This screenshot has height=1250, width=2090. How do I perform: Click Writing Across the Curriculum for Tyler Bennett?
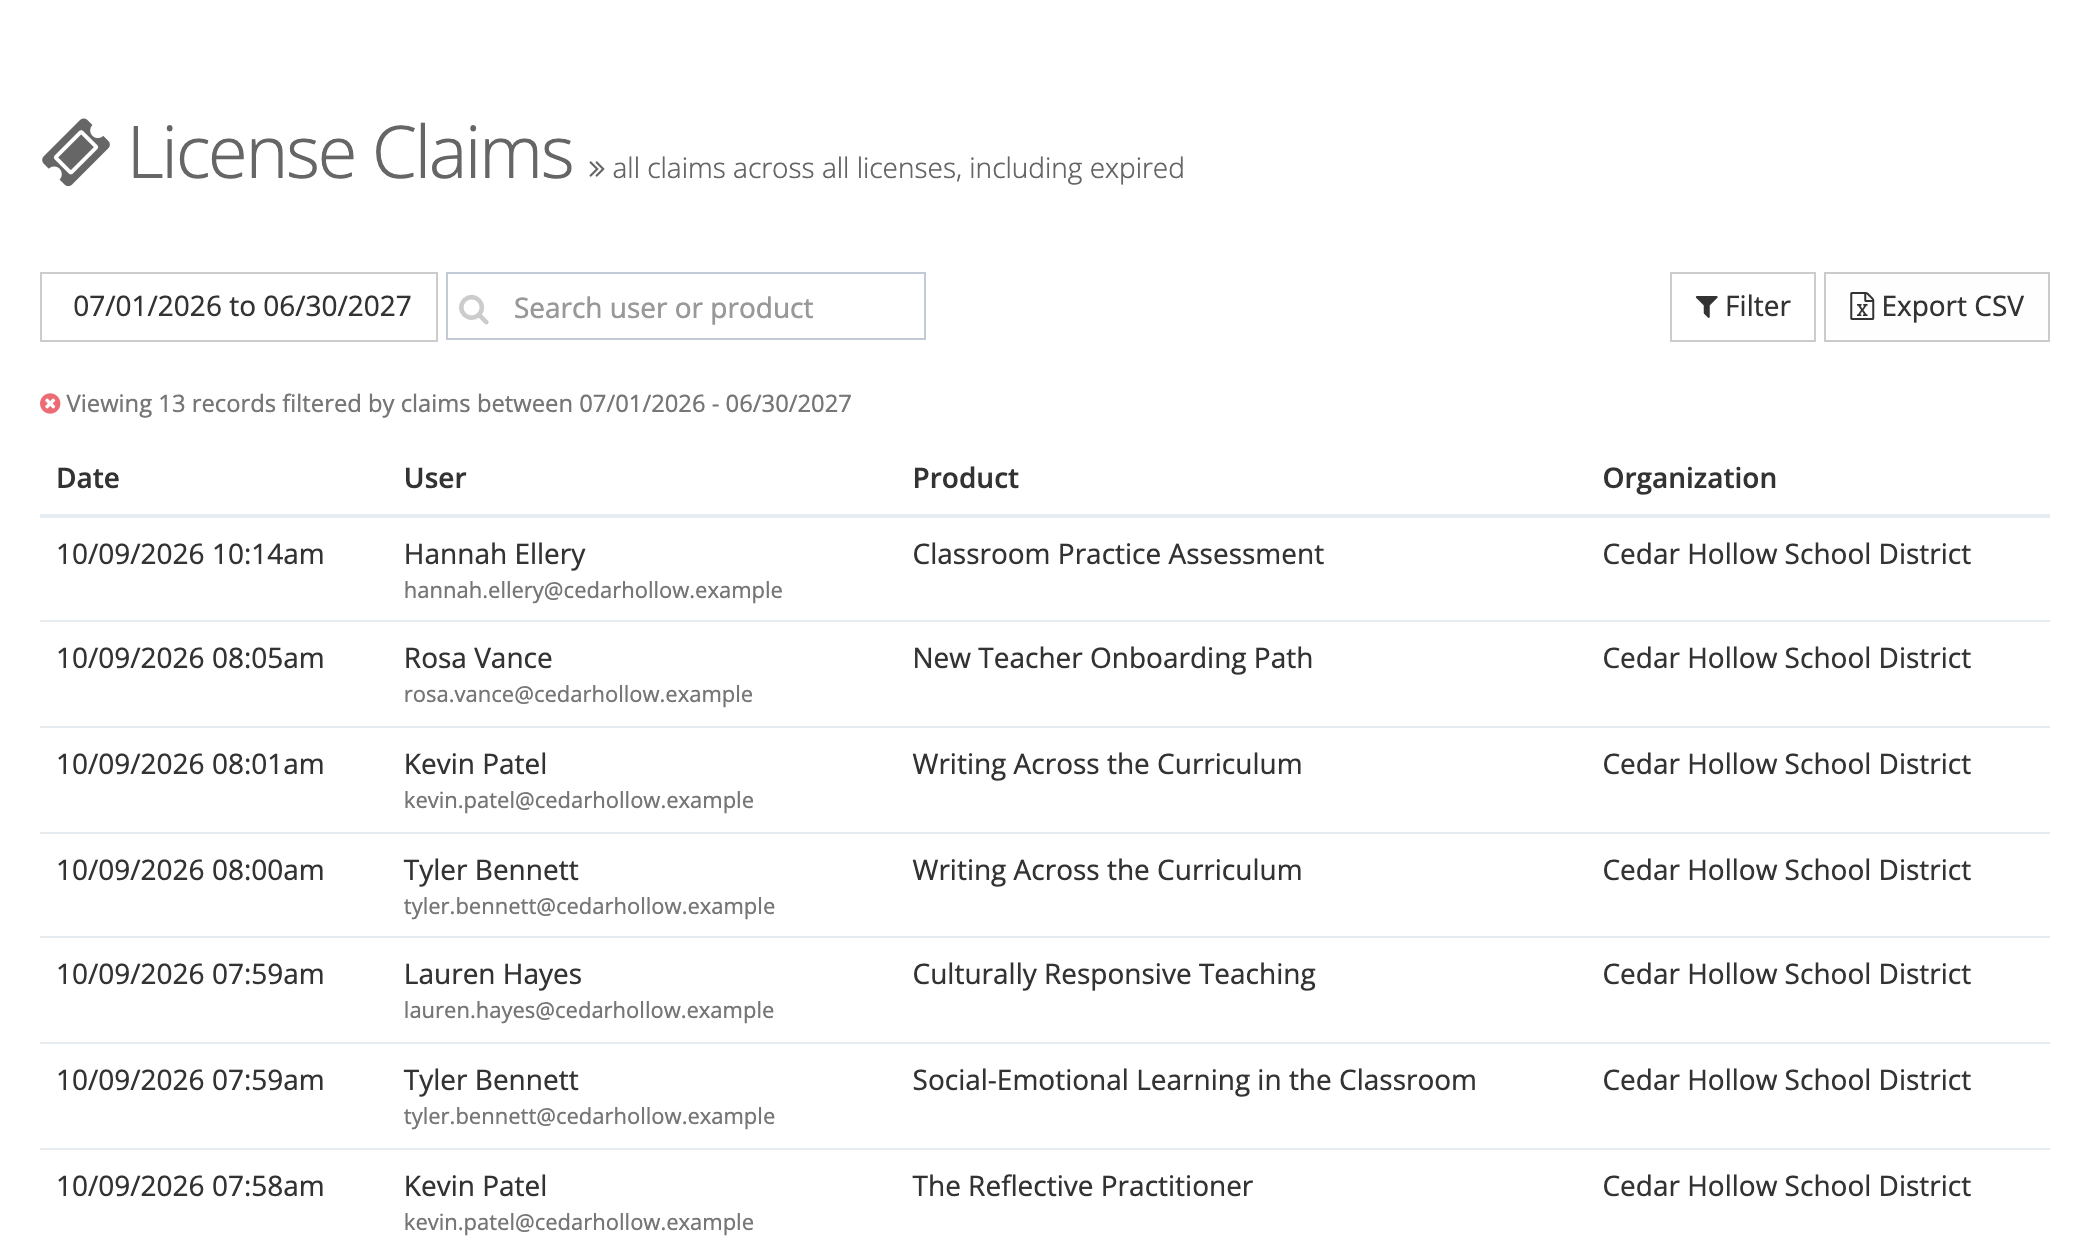tap(1107, 870)
